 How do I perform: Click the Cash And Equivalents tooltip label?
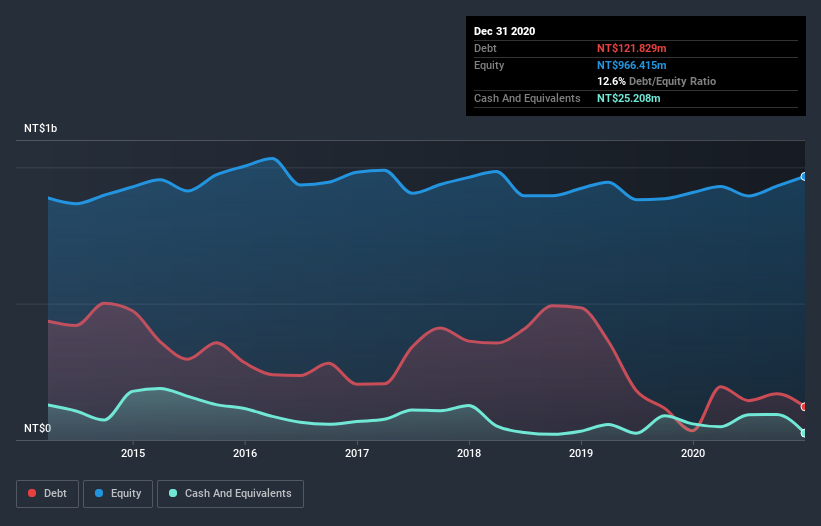527,98
